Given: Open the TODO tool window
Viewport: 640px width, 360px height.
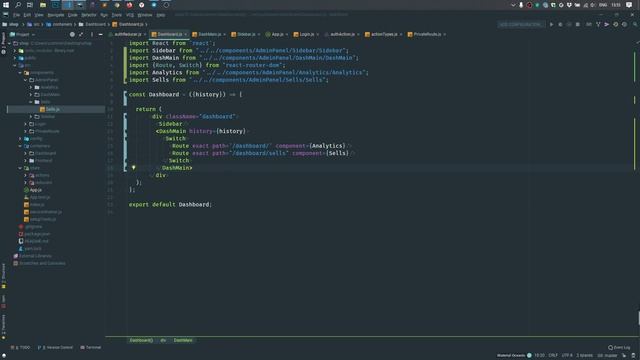Looking at the screenshot, I should [20, 347].
